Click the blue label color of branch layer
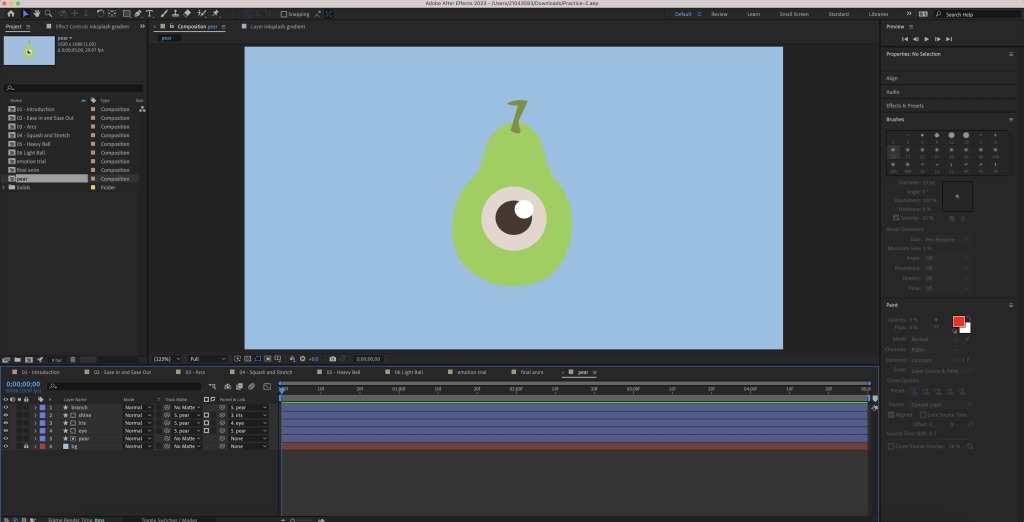 click(42, 407)
